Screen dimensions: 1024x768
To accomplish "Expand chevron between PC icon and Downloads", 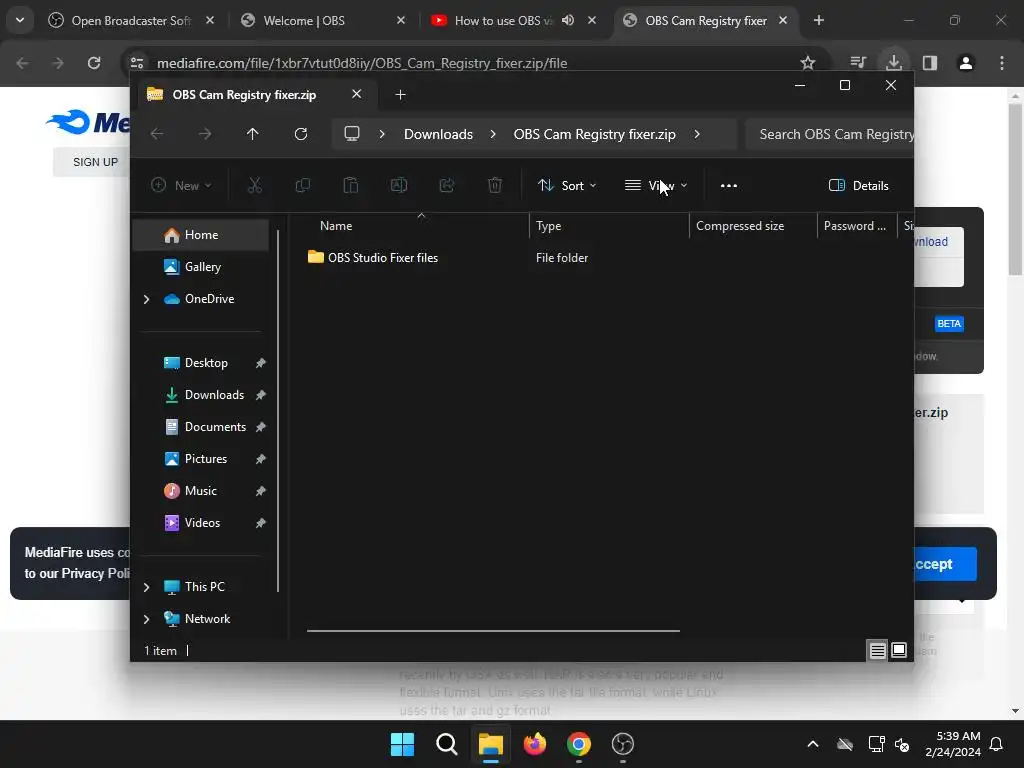I will [382, 134].
